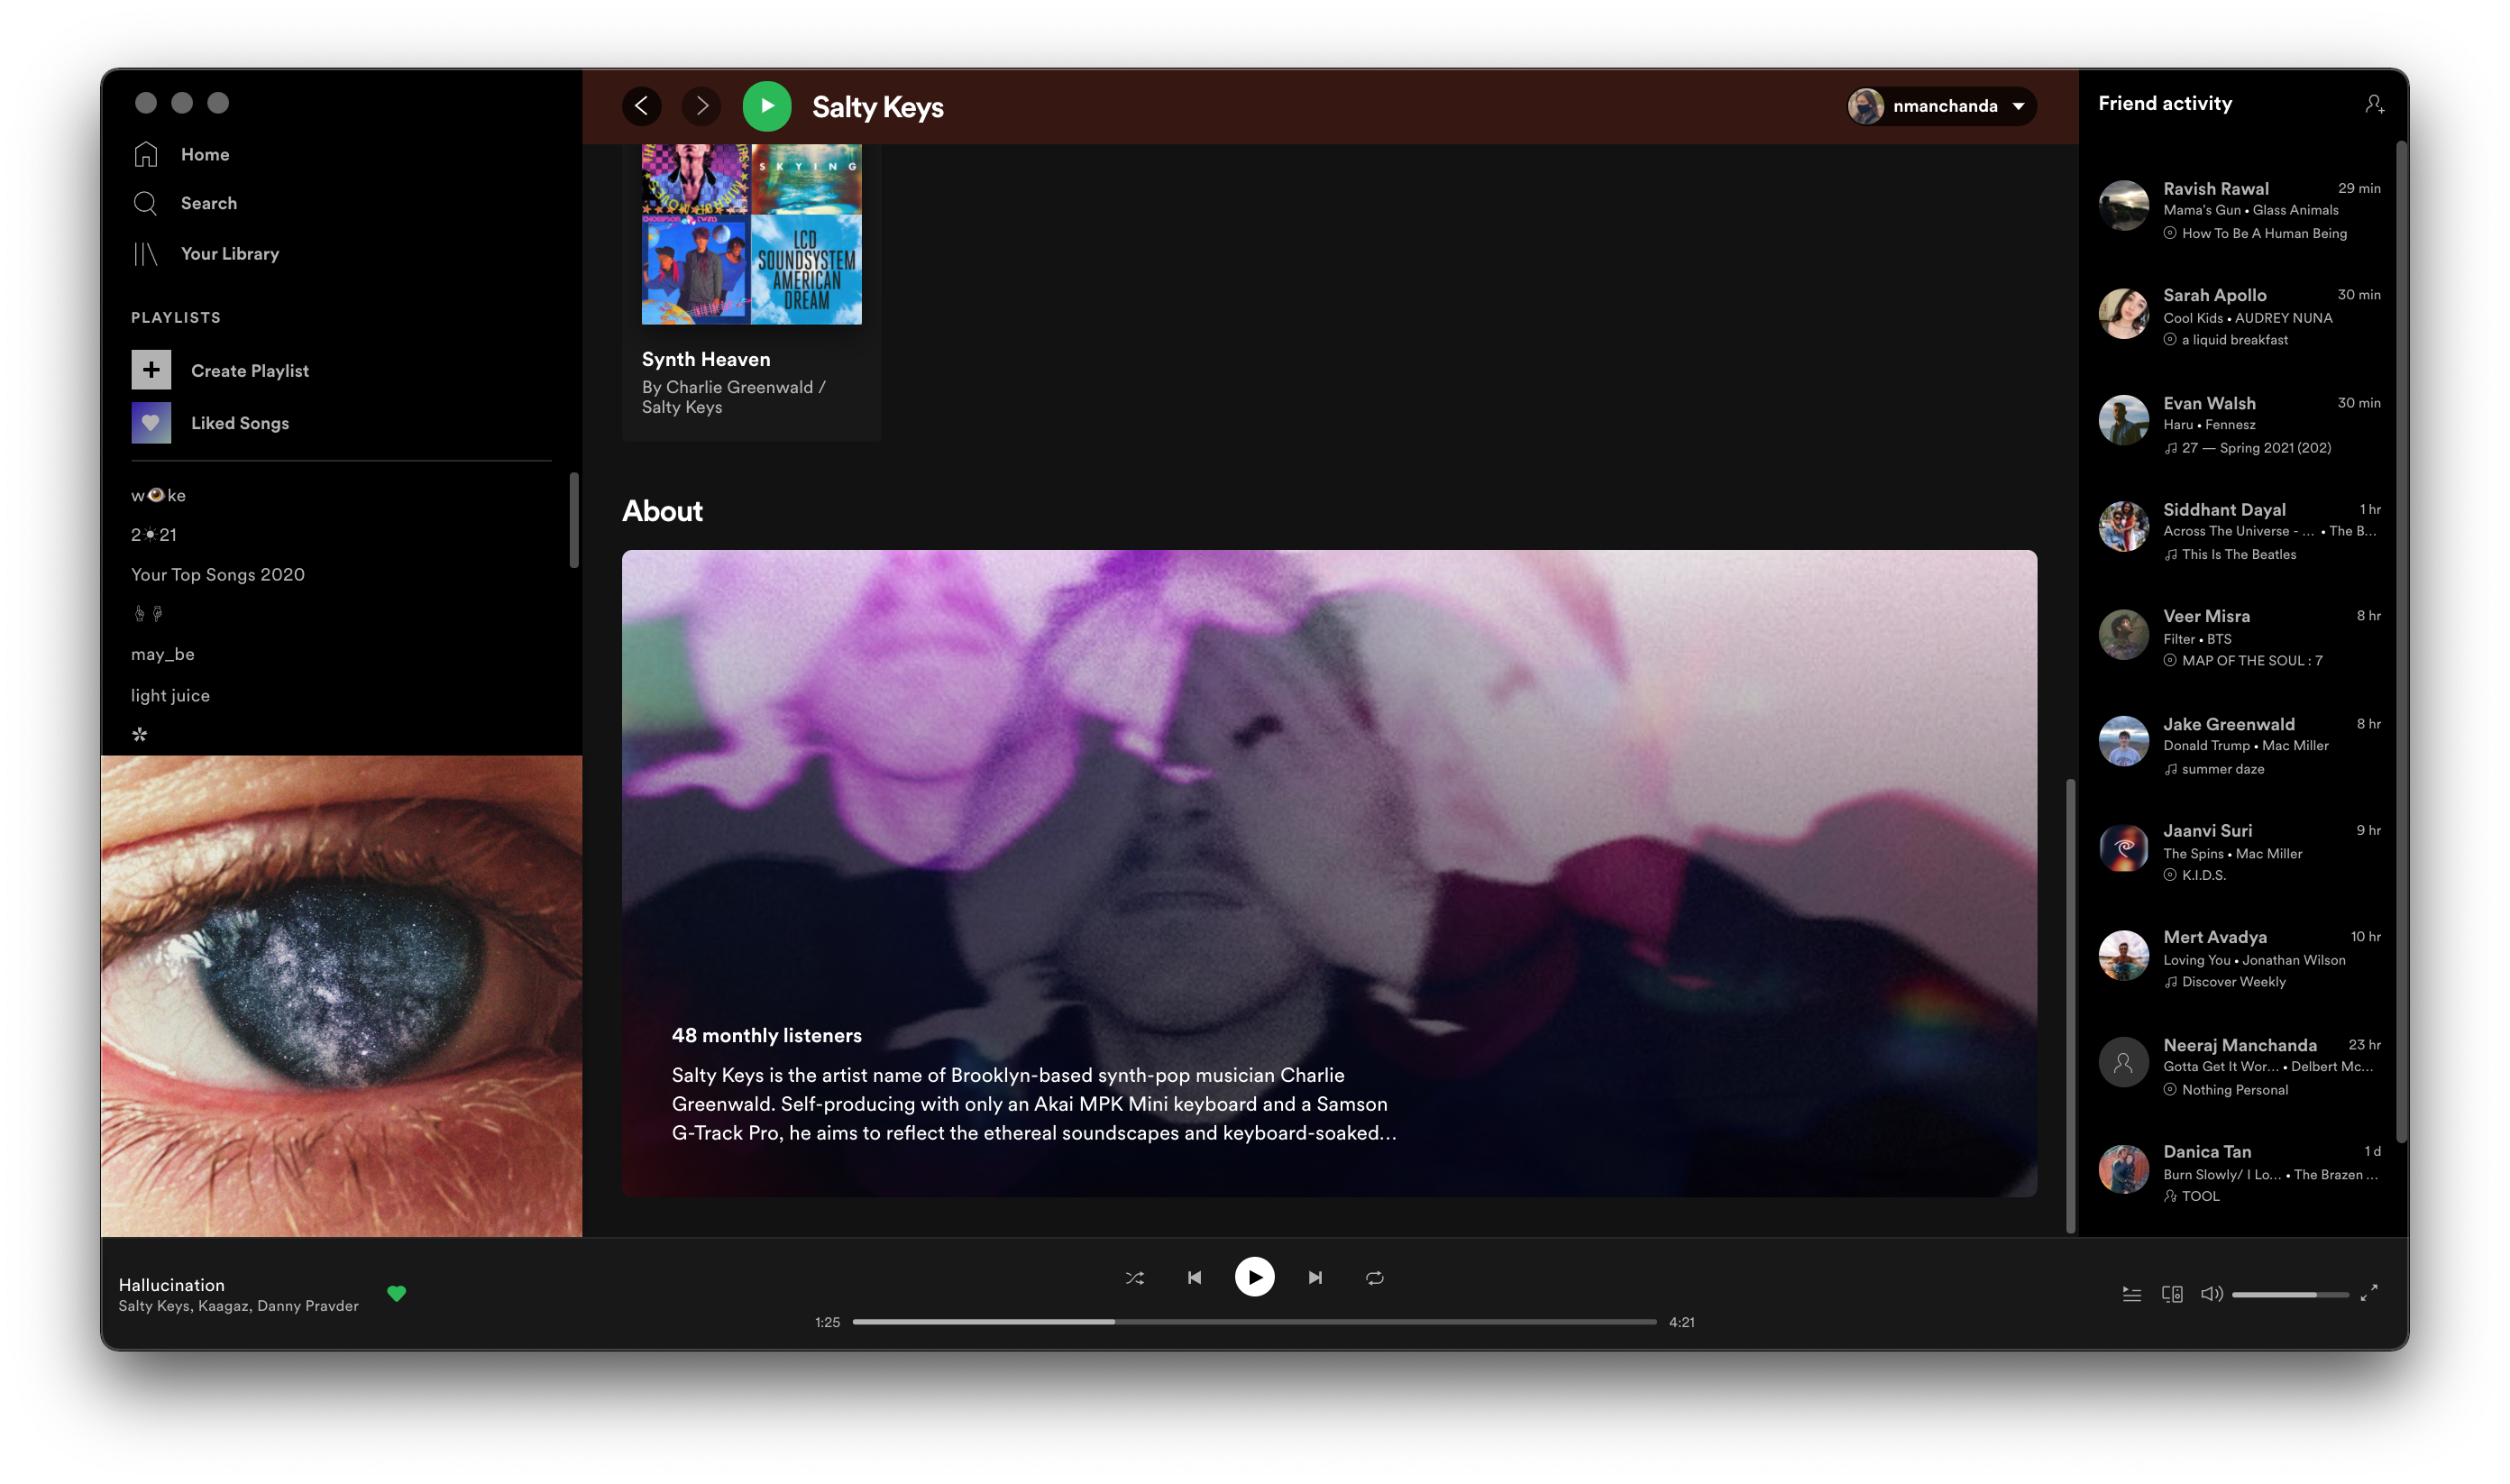Image resolution: width=2510 pixels, height=1484 pixels.
Task: Mute audio with the speaker icon
Action: [x=2211, y=1294]
